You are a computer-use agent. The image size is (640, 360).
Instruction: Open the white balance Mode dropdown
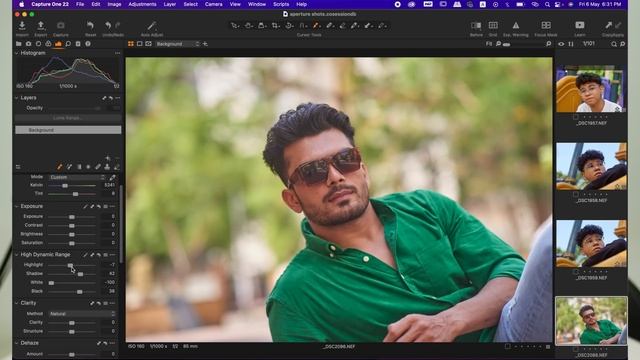point(77,177)
